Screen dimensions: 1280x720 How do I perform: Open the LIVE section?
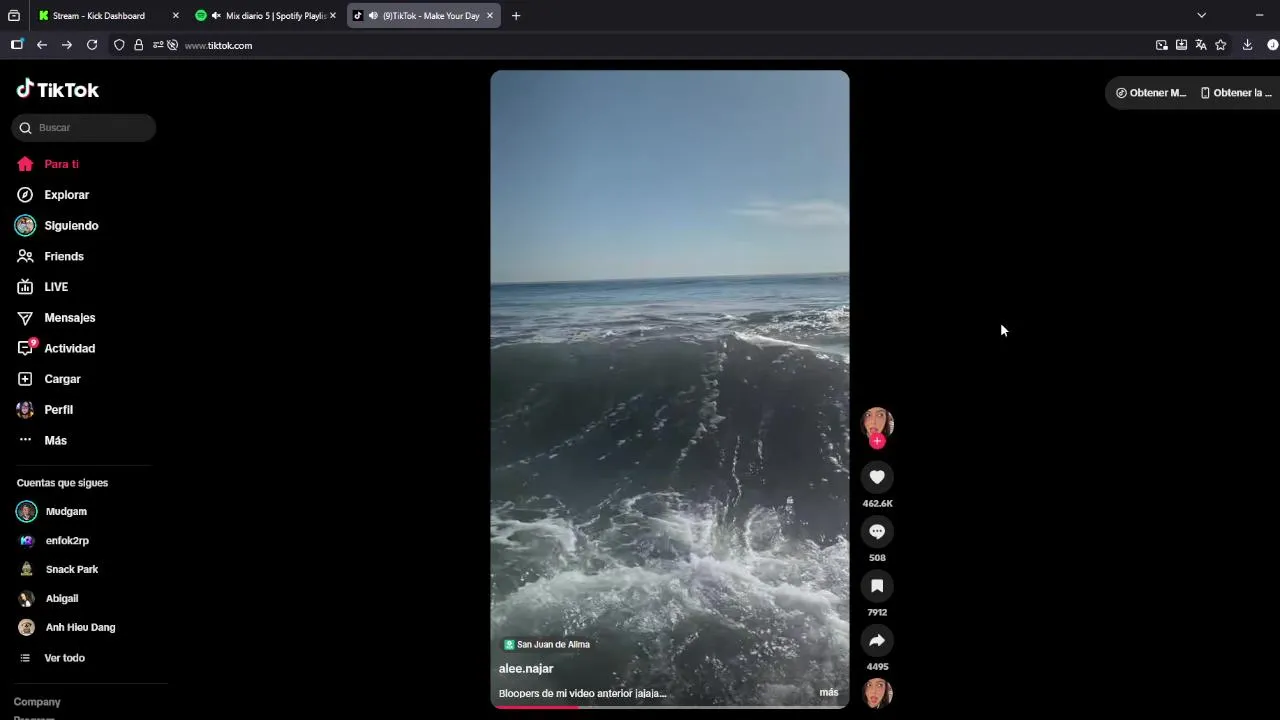(x=42, y=287)
